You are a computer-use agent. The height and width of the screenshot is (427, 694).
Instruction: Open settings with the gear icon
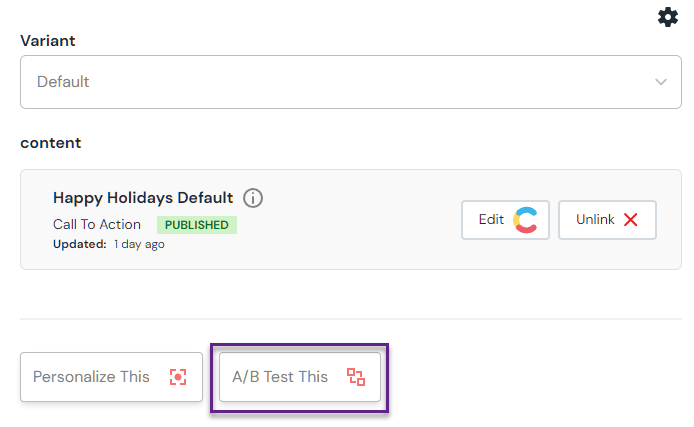667,17
